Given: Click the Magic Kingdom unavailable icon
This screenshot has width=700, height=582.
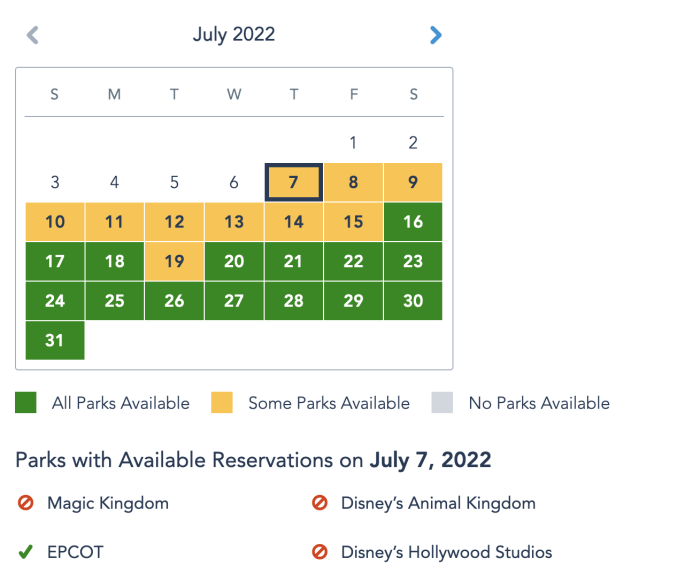Looking at the screenshot, I should [25, 503].
